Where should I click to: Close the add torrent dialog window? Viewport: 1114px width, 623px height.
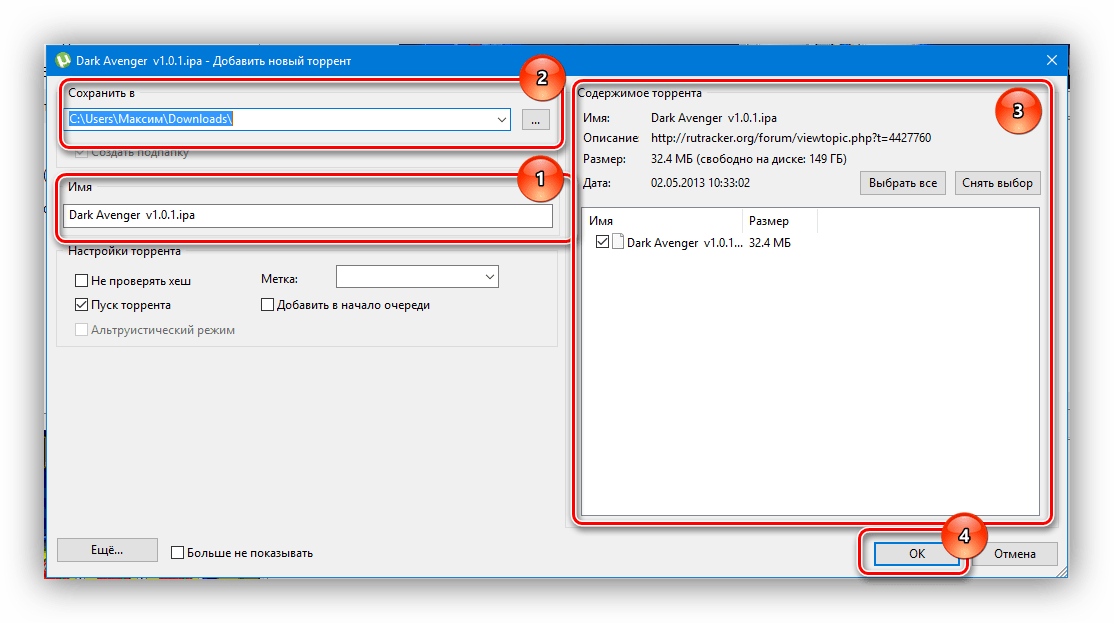pos(1051,60)
